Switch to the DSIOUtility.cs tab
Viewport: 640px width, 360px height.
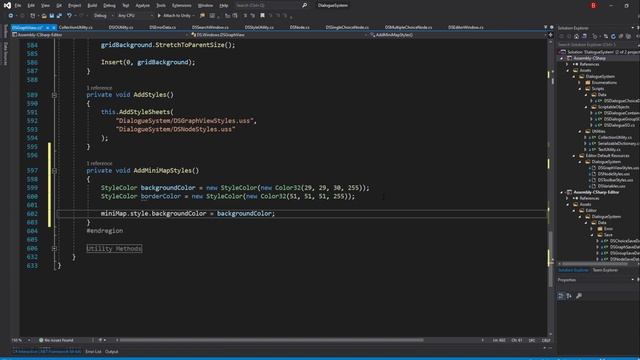click(x=121, y=27)
